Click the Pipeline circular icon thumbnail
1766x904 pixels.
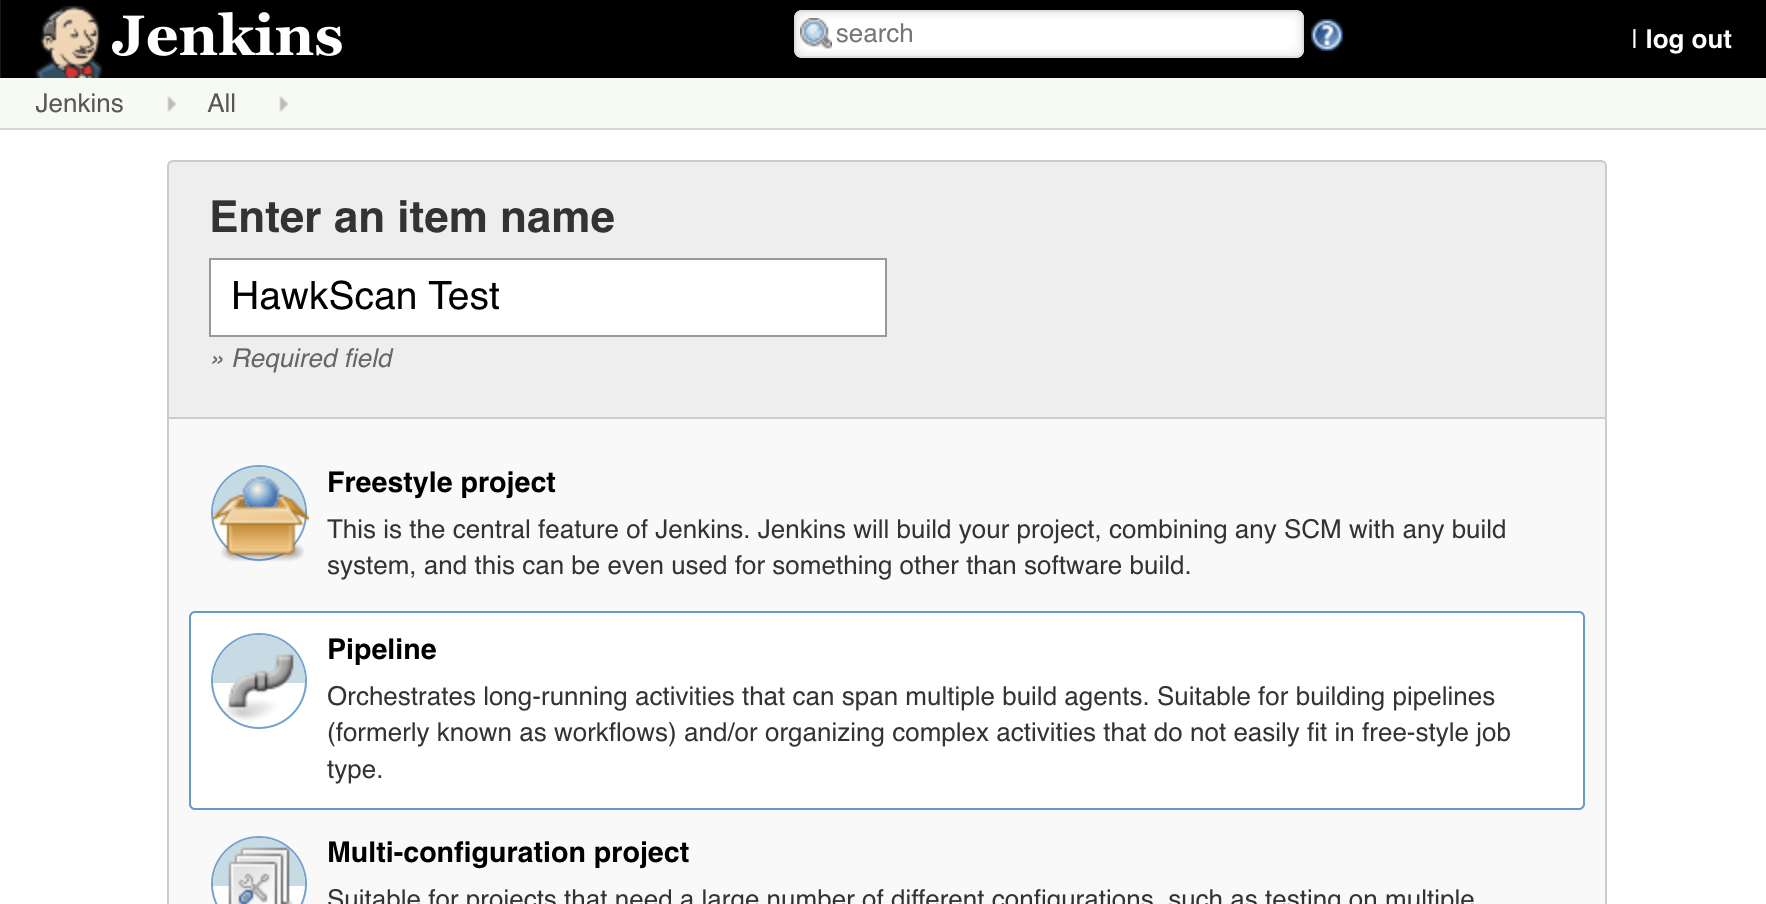(x=258, y=681)
